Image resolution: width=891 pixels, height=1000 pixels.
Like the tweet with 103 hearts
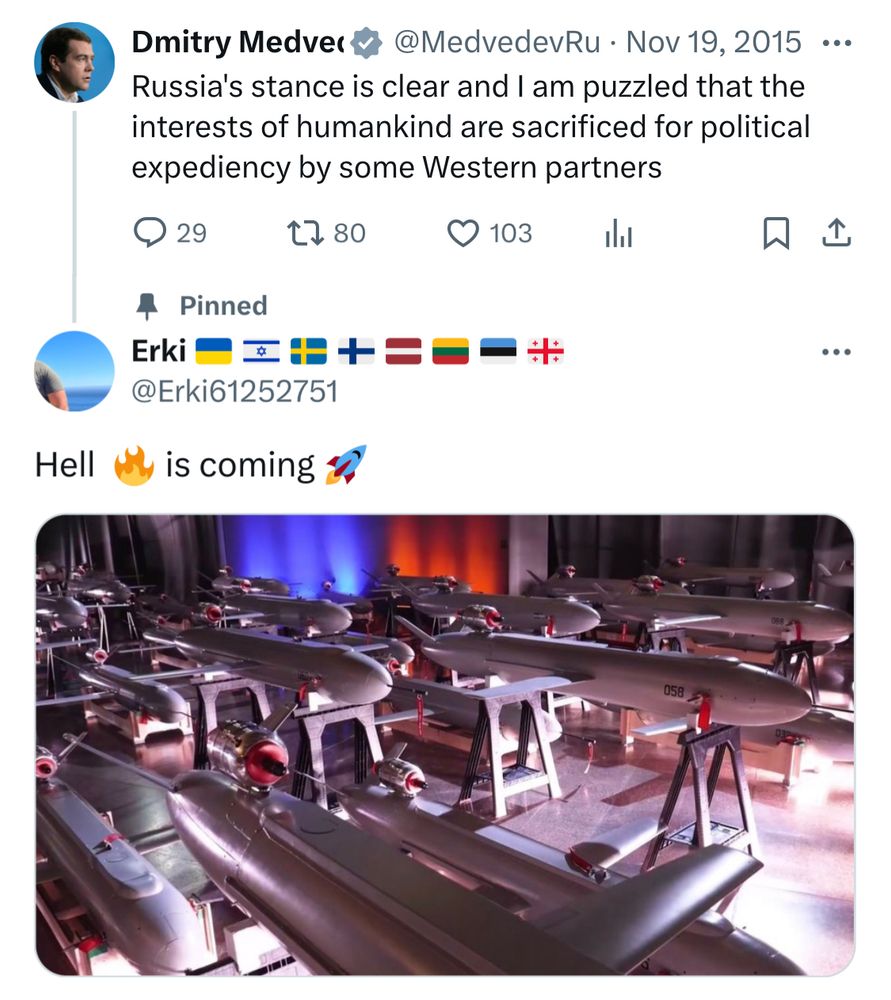point(462,234)
